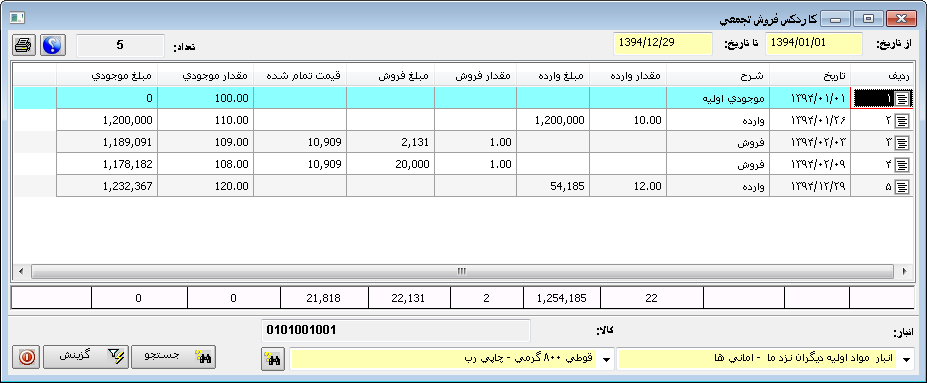Expand the انبار warehouse dropdown arrow
Viewport: 927px width, 383px height.
906,359
